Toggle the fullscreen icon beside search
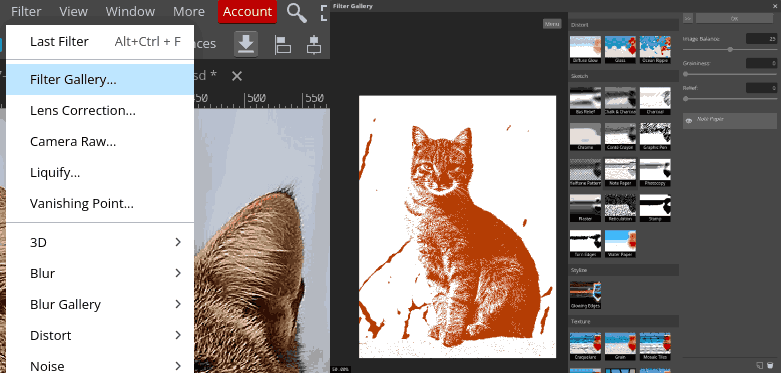781x373 pixels. [x=324, y=12]
